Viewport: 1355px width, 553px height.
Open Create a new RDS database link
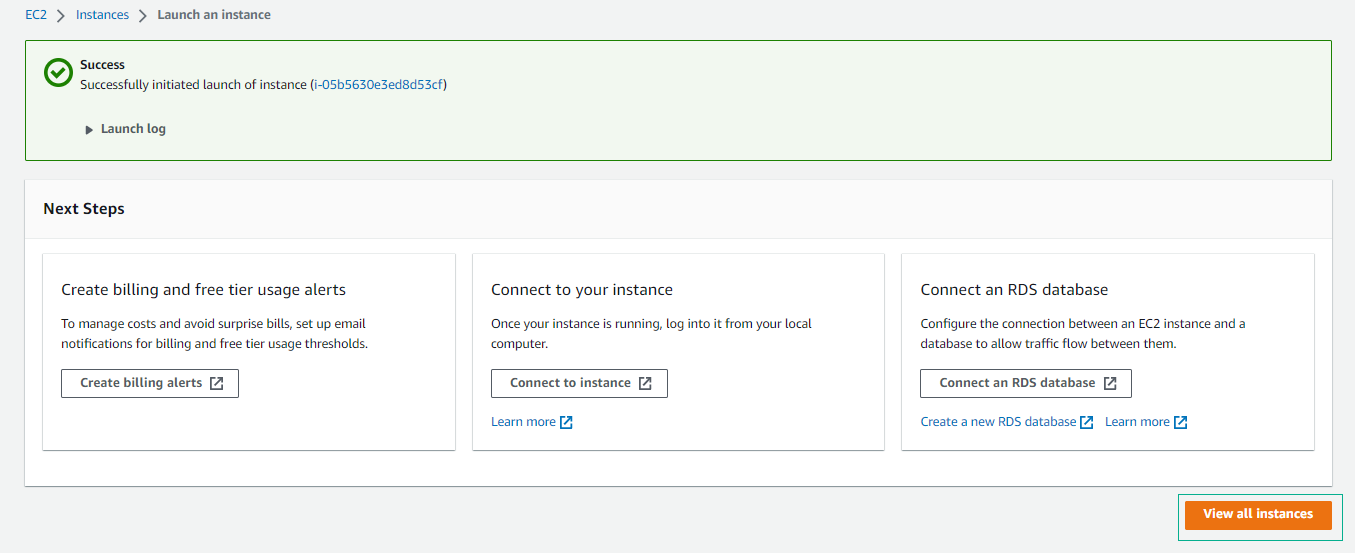[999, 422]
